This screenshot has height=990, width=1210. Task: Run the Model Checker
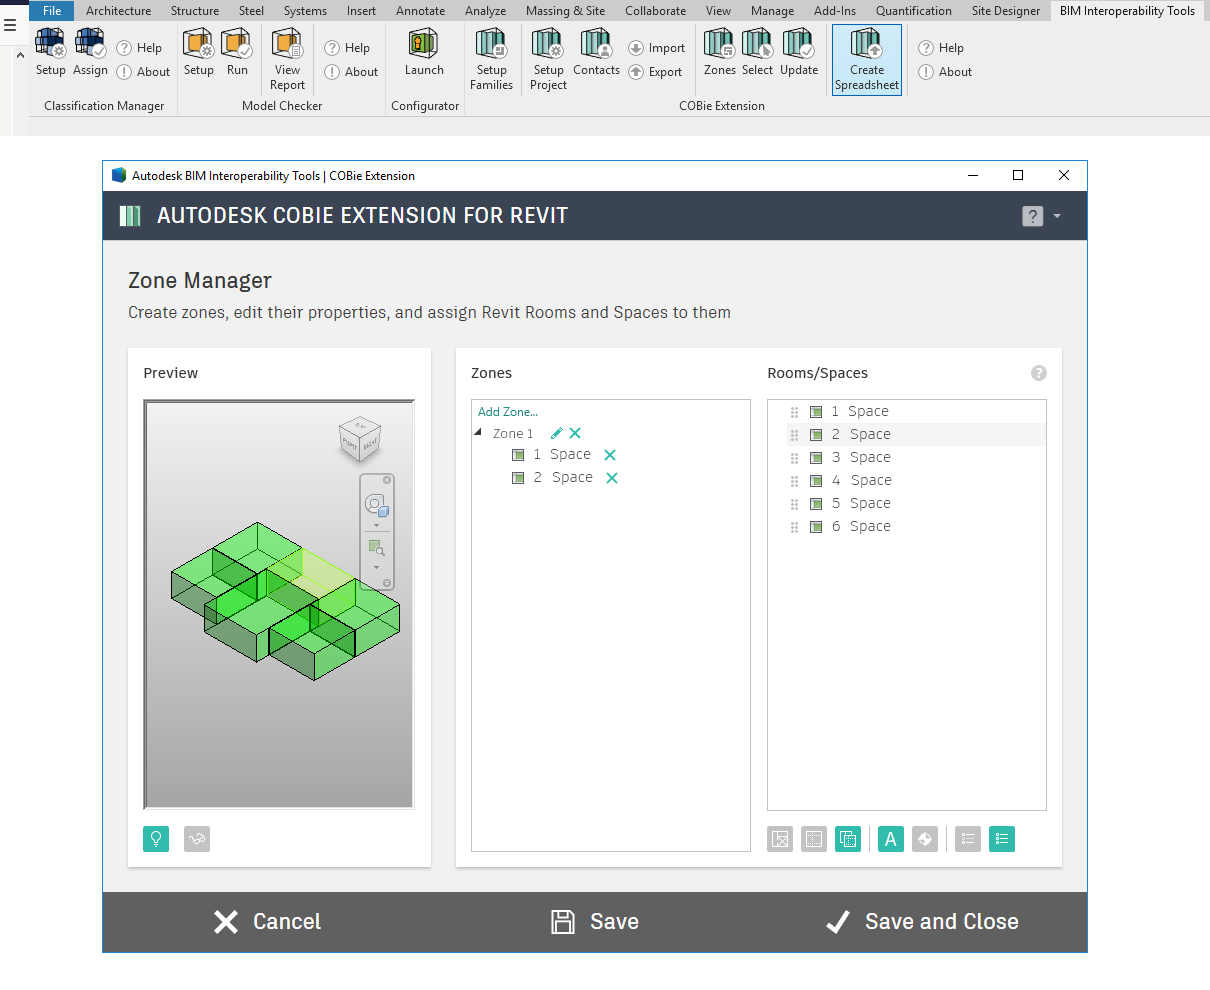click(237, 53)
